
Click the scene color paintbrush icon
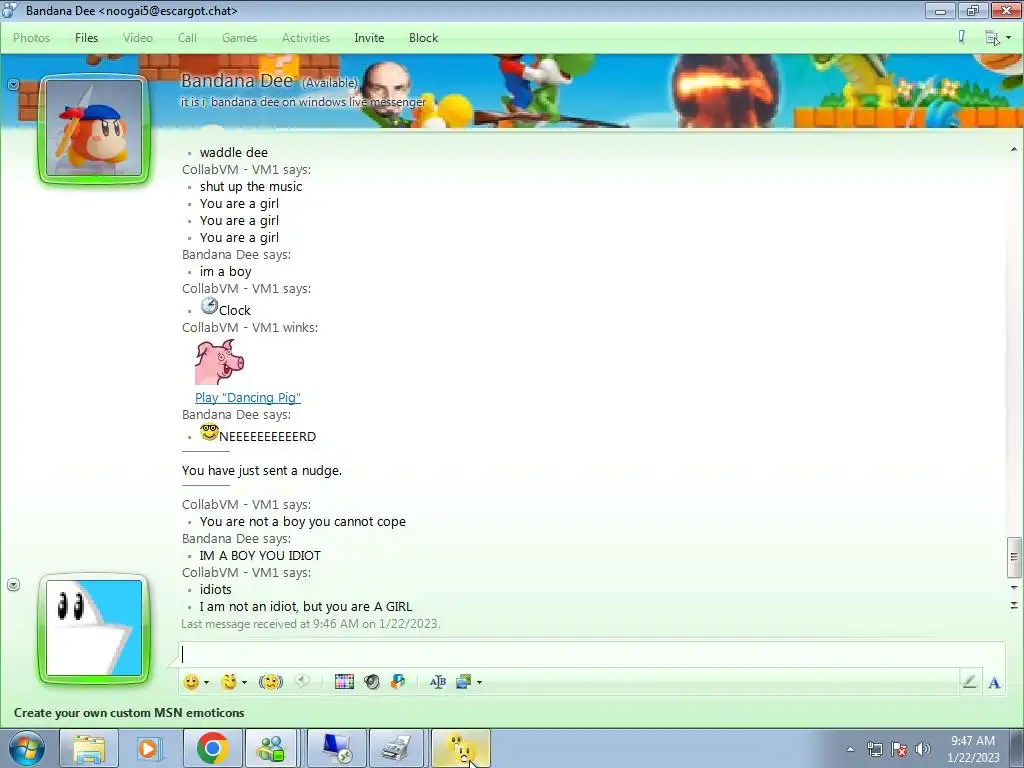click(962, 37)
